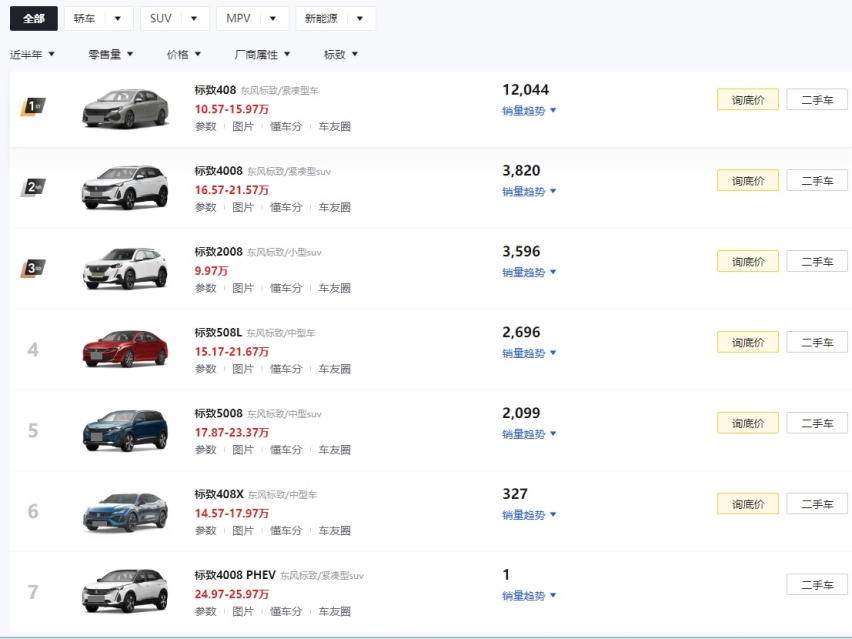Expand 销量趋势 for 标致408X
This screenshot has width=852, height=639.
529,515
